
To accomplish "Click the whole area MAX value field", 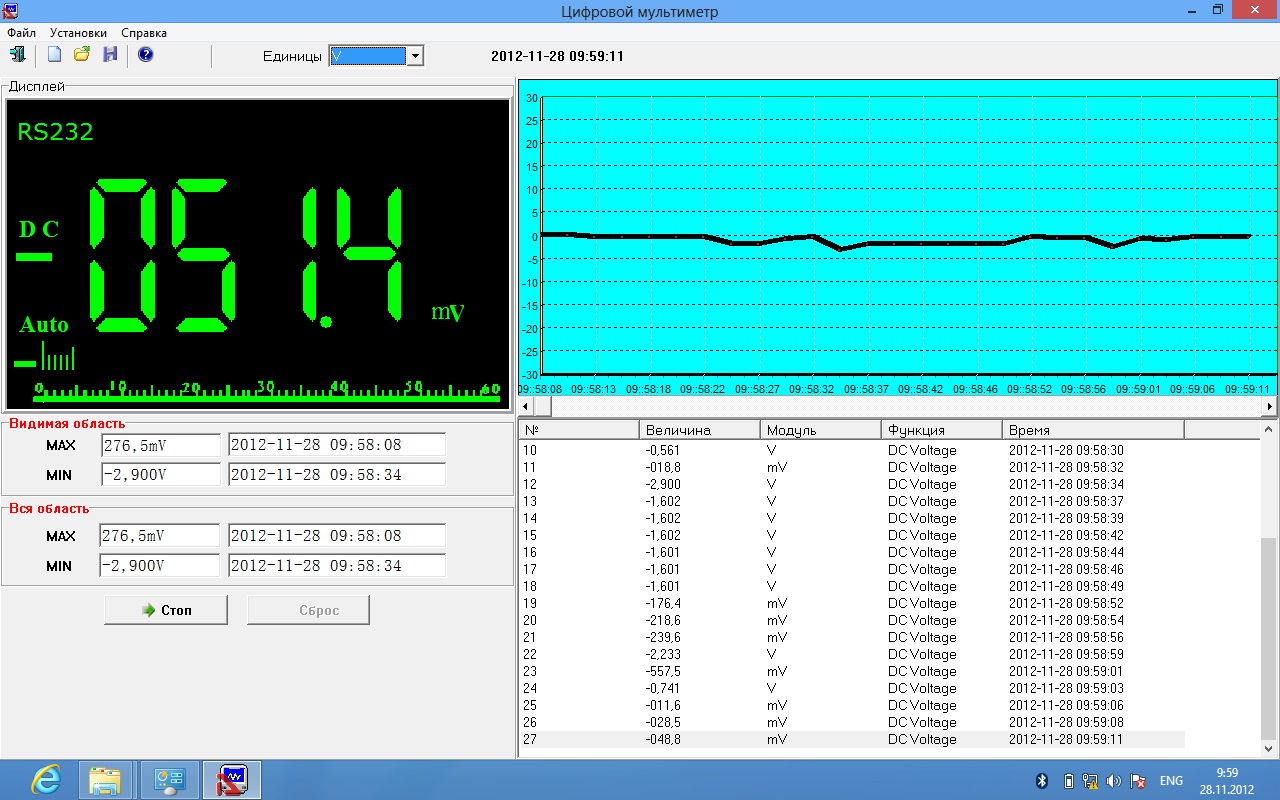I will point(160,536).
